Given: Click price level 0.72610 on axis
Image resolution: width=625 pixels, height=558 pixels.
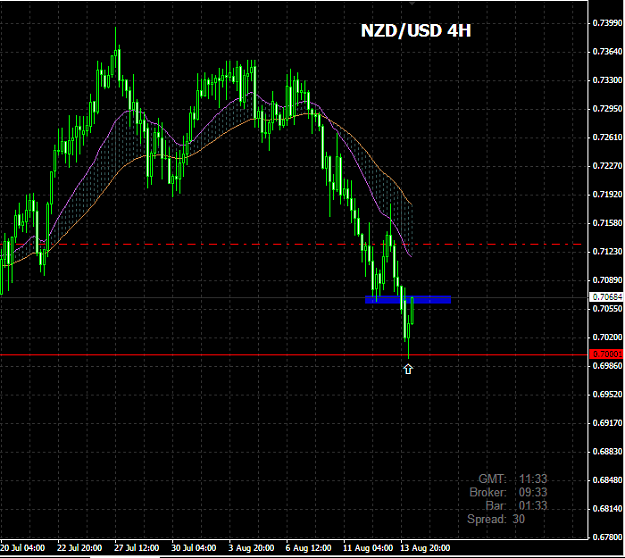Looking at the screenshot, I should 607,137.
